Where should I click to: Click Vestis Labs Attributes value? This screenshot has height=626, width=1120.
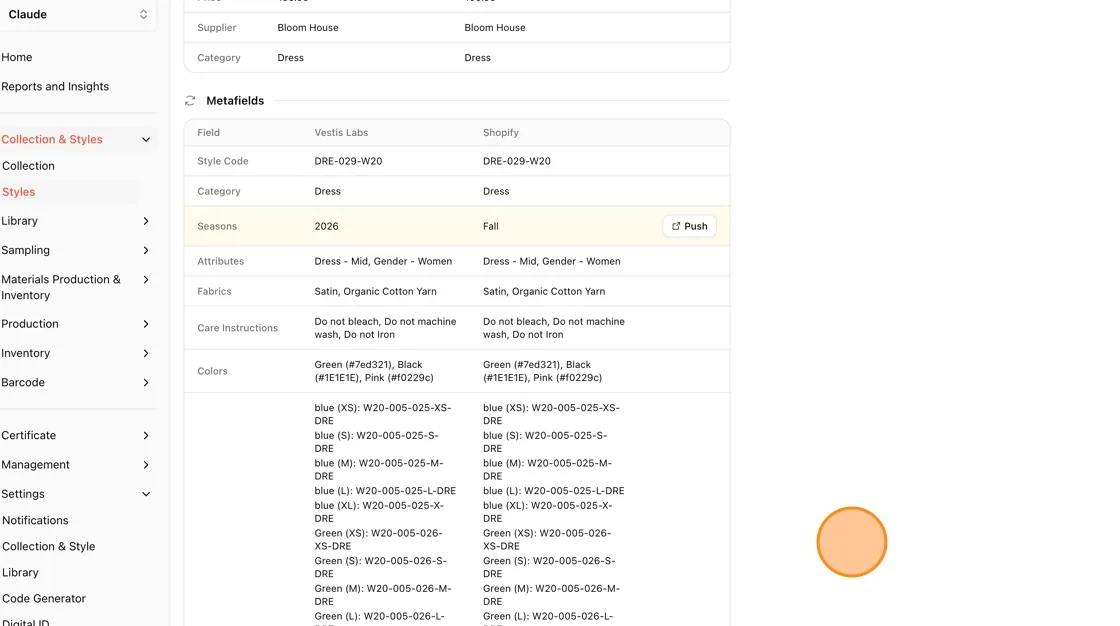tap(383, 262)
